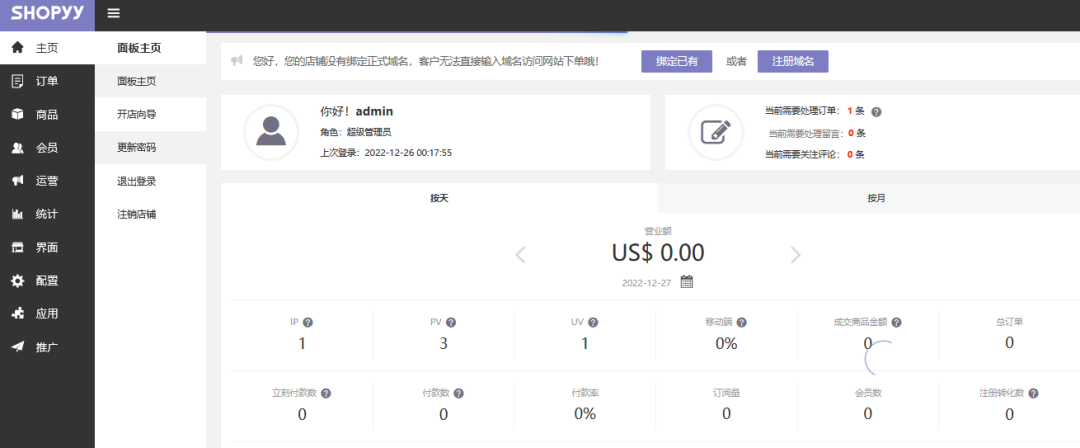Click the 角色: 超级管理员 text
1080x448 pixels.
tap(355, 132)
